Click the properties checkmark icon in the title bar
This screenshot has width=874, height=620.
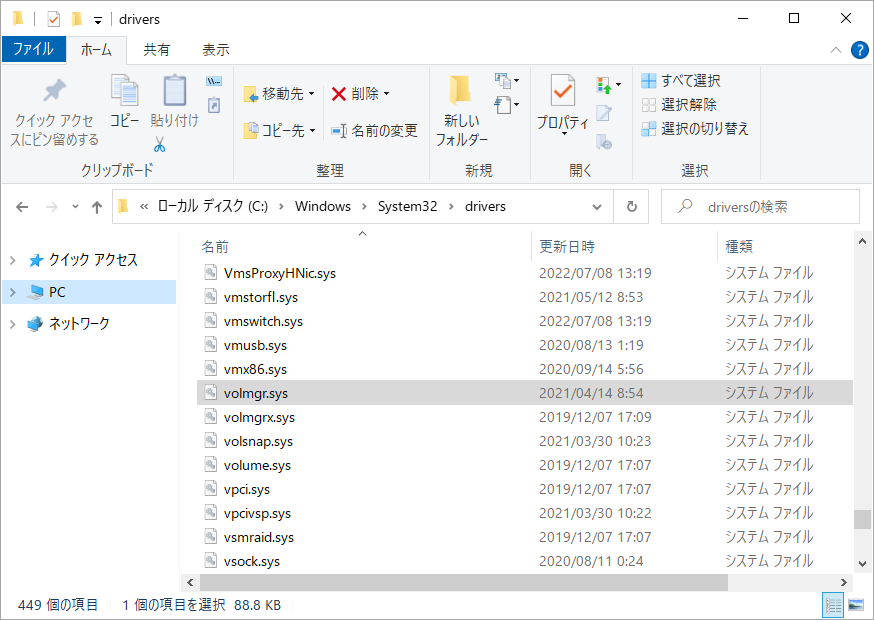[x=54, y=20]
